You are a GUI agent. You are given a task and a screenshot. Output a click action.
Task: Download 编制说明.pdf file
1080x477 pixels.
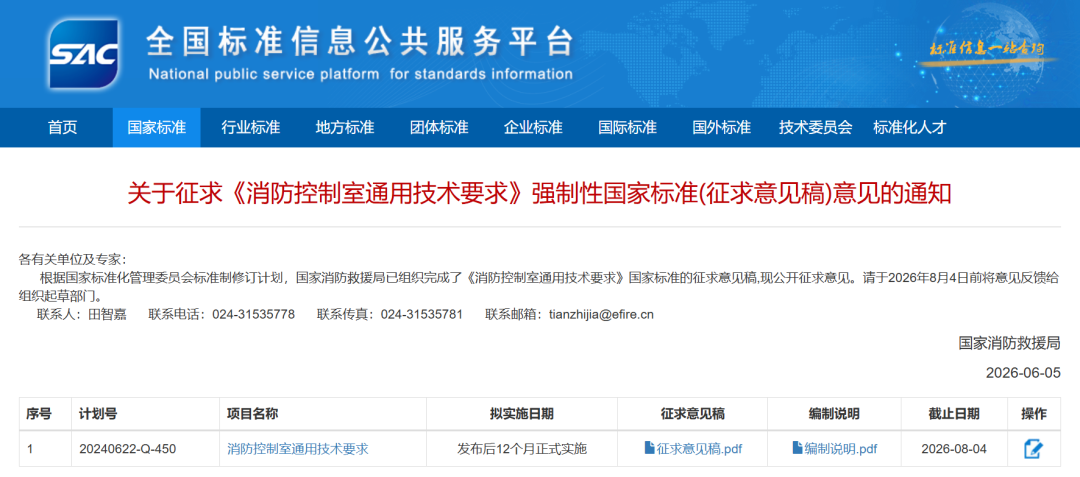coord(840,449)
